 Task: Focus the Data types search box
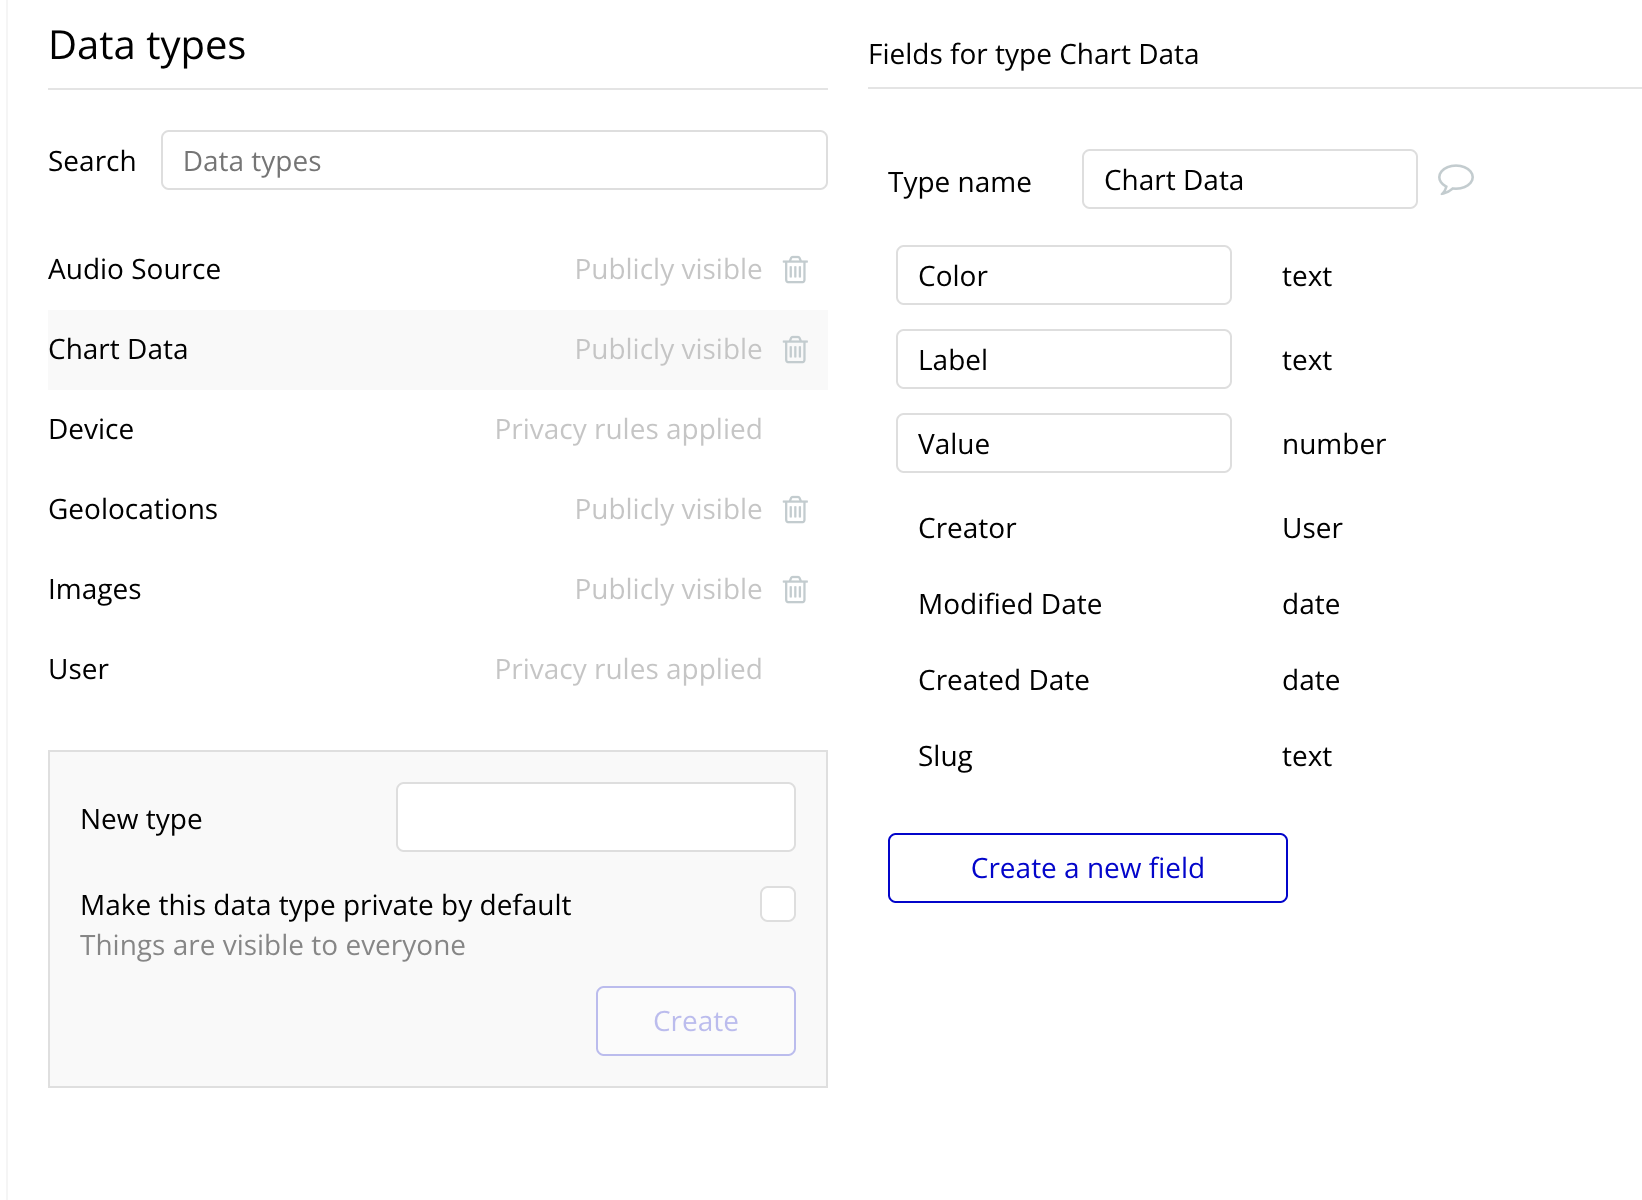tap(494, 160)
